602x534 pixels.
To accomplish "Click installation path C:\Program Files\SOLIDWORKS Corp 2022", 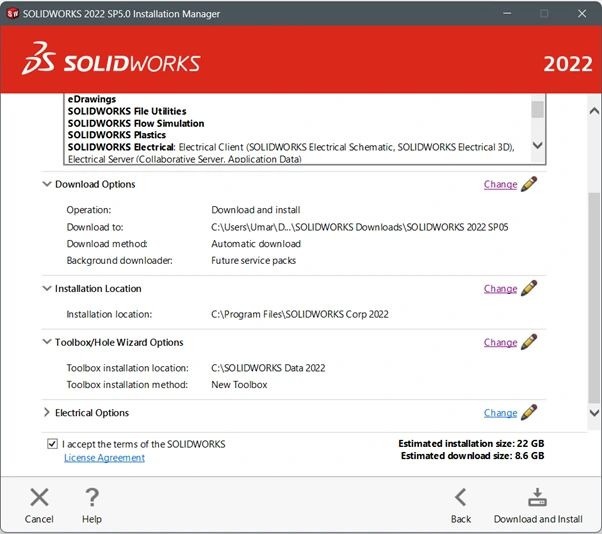I will click(x=300, y=314).
